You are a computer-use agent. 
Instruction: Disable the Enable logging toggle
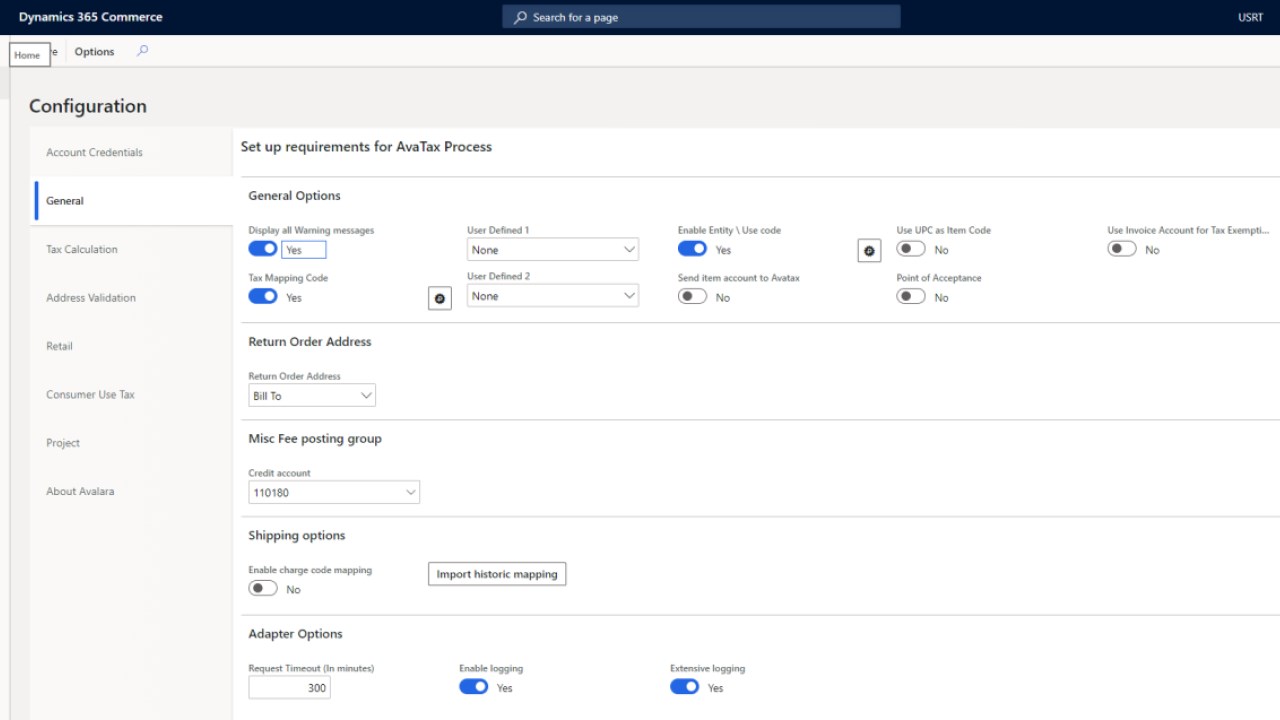[x=474, y=686]
